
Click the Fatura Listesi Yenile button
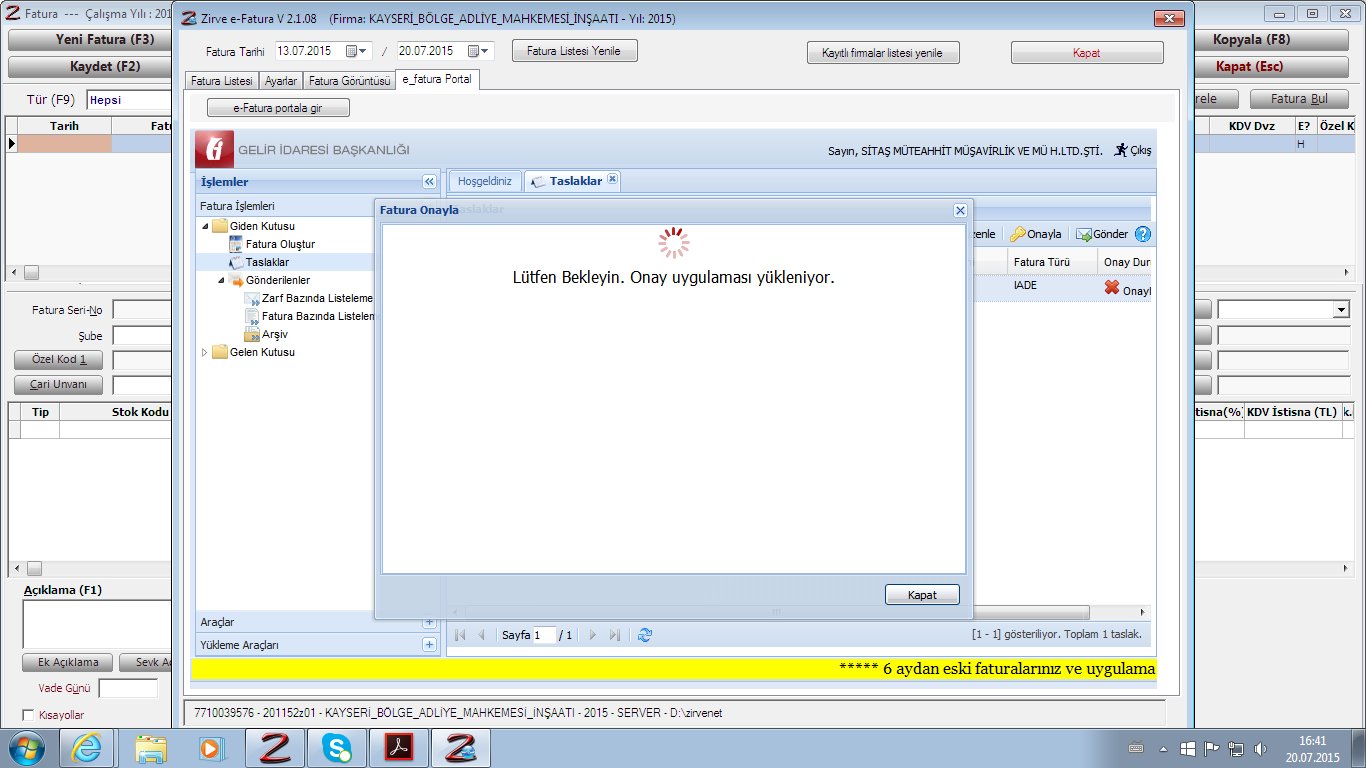[574, 51]
